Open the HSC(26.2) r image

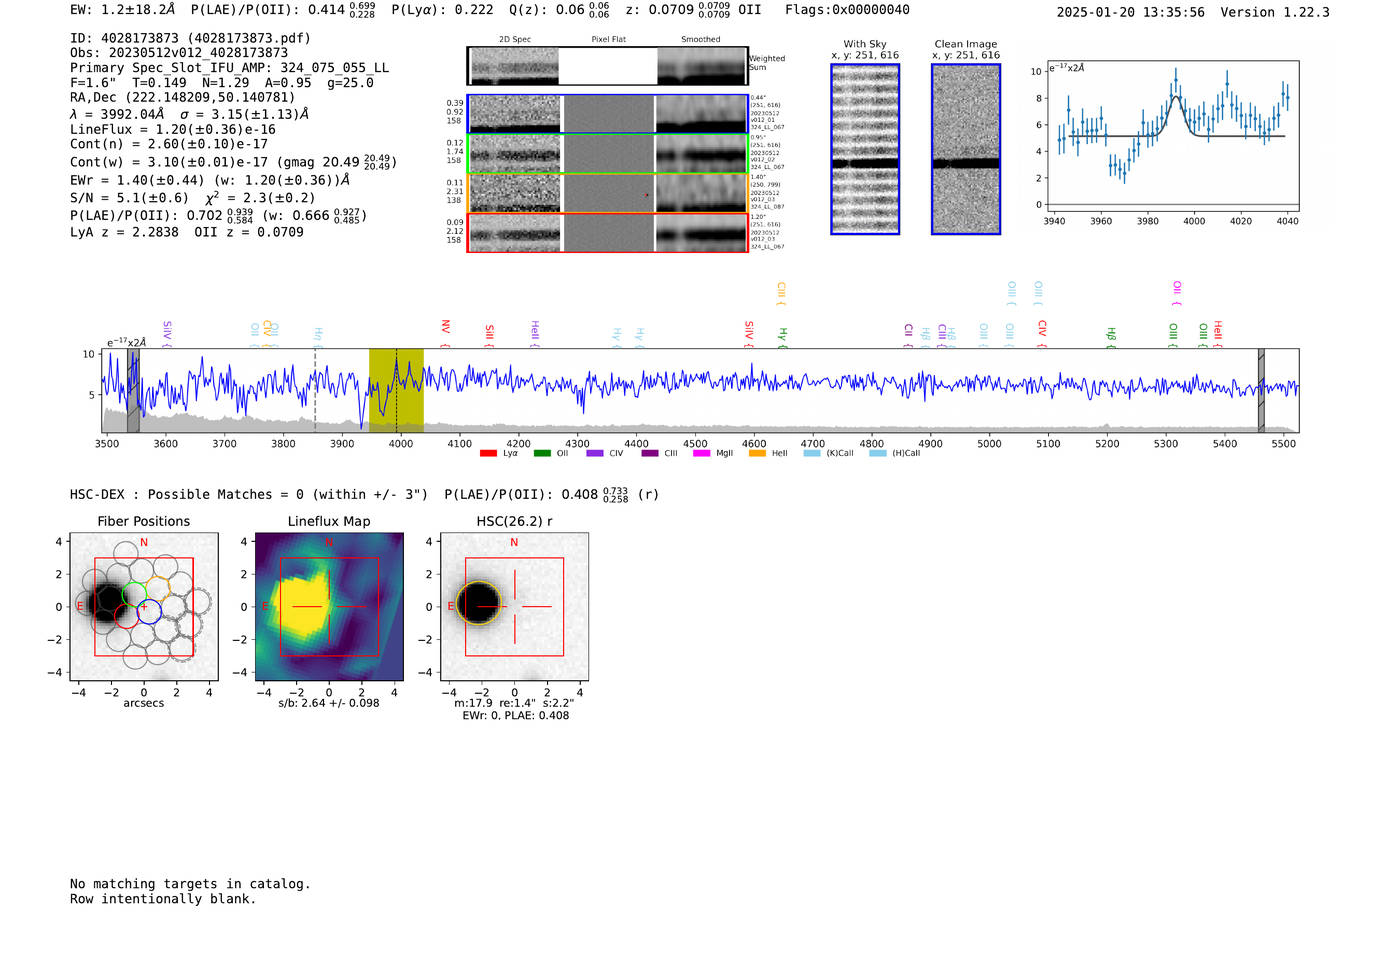pos(514,607)
